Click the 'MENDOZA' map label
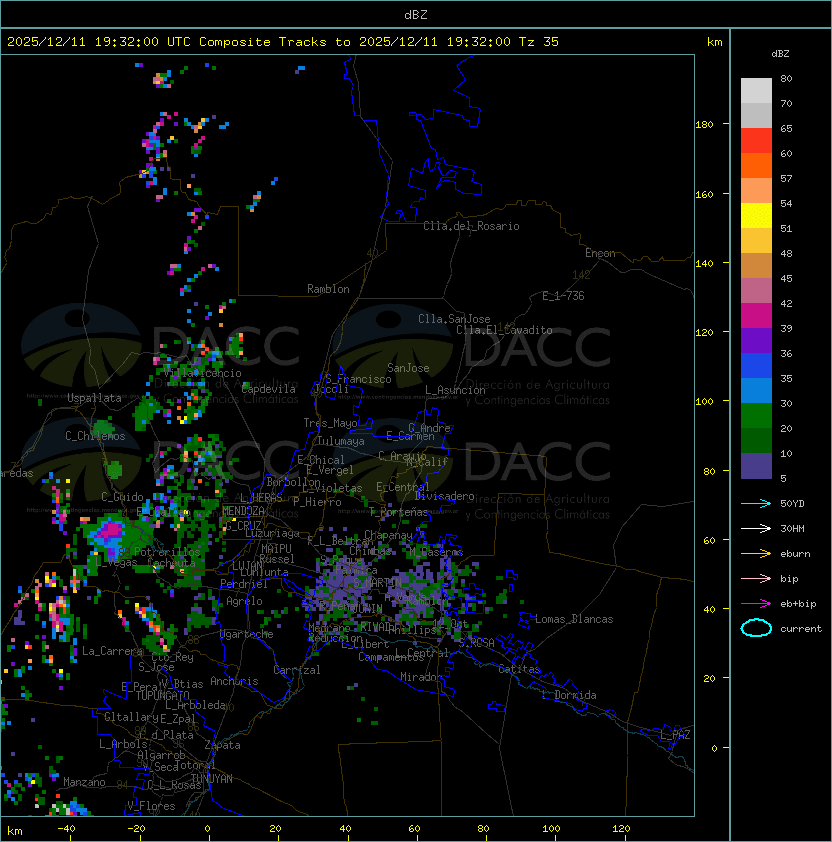The image size is (832, 842). (243, 511)
